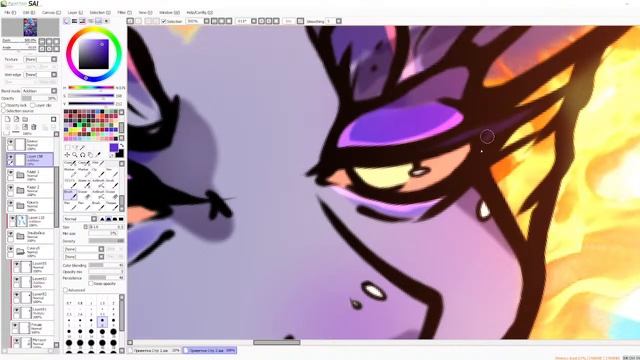Toggle the RGB slider panel icon
Viewport: 640px width, 360px height.
[x=74, y=21]
